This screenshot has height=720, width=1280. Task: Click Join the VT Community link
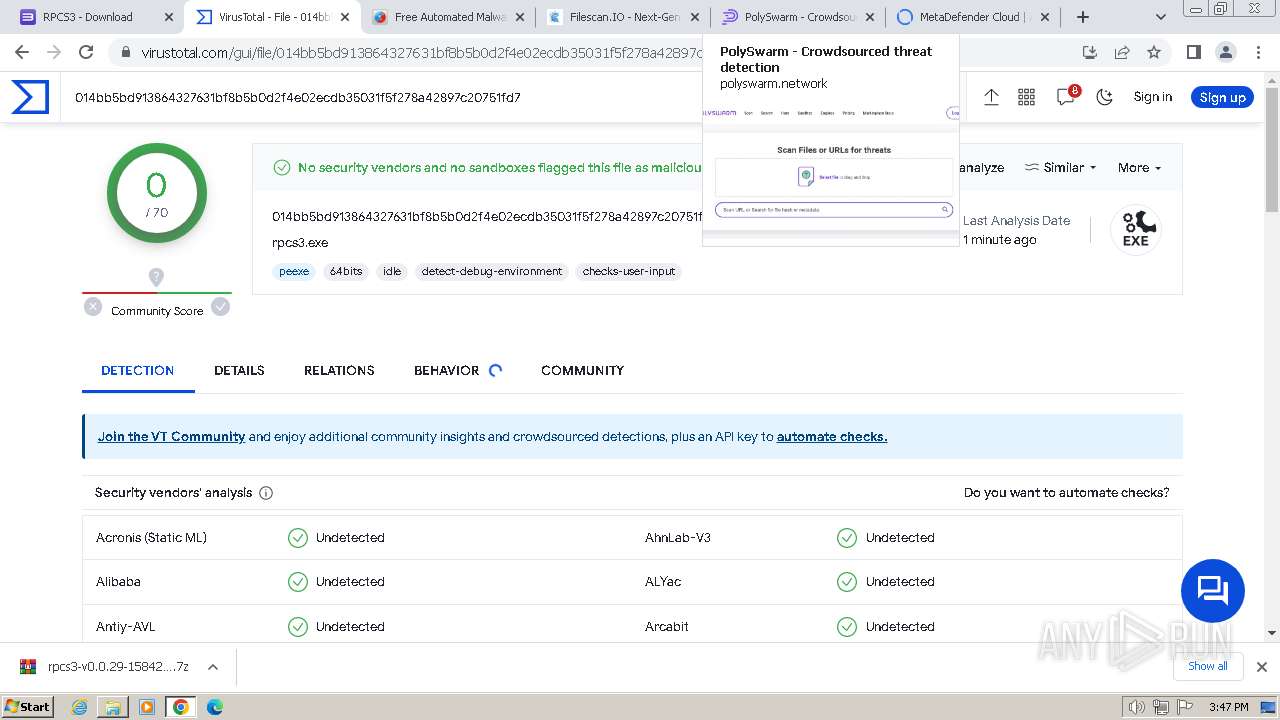171,437
